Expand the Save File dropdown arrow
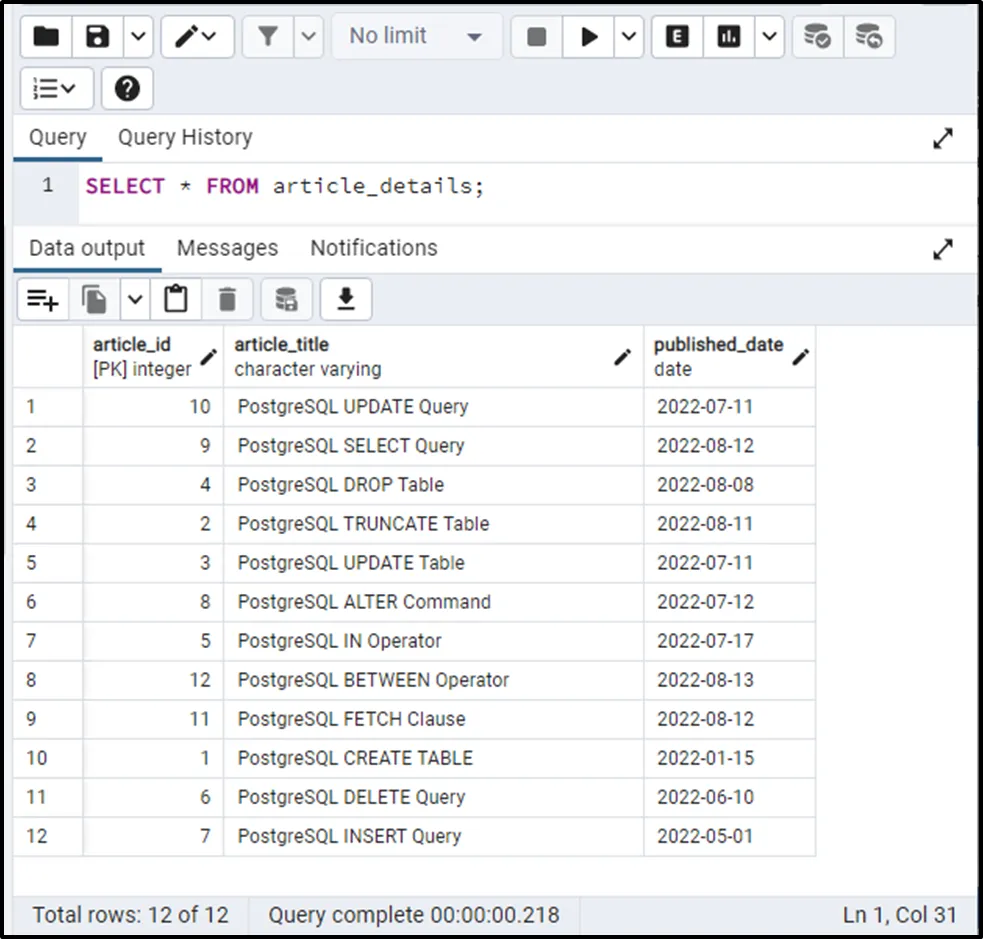Image resolution: width=983 pixels, height=939 pixels. [137, 37]
